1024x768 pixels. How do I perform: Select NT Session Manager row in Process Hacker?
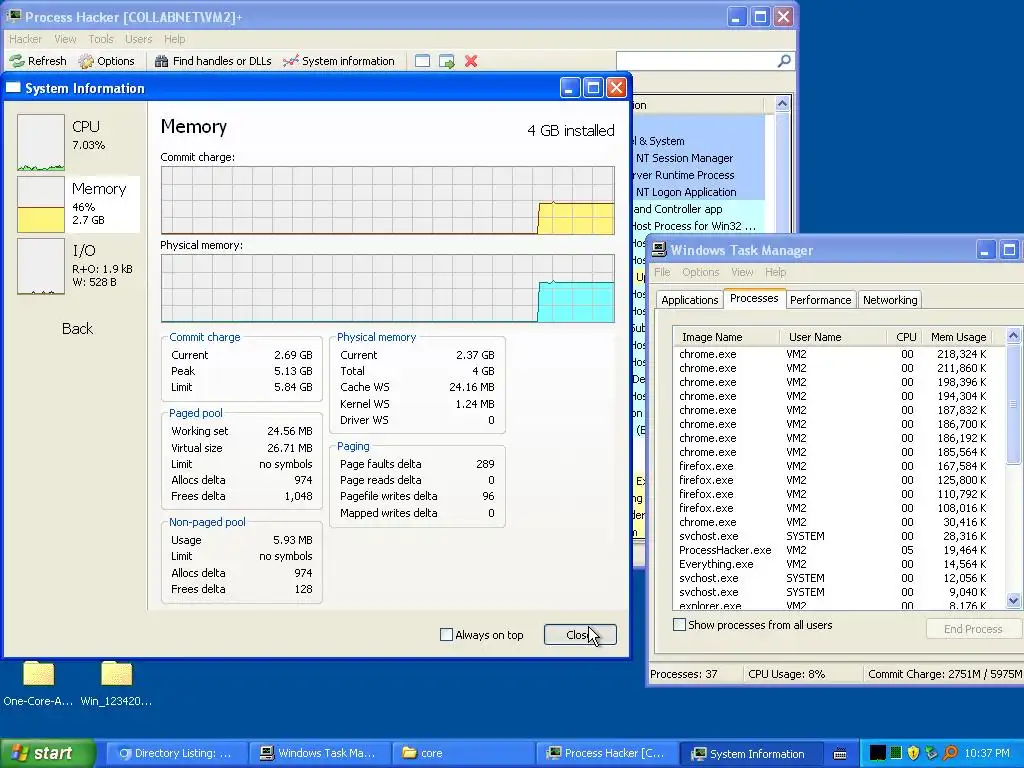[698, 158]
